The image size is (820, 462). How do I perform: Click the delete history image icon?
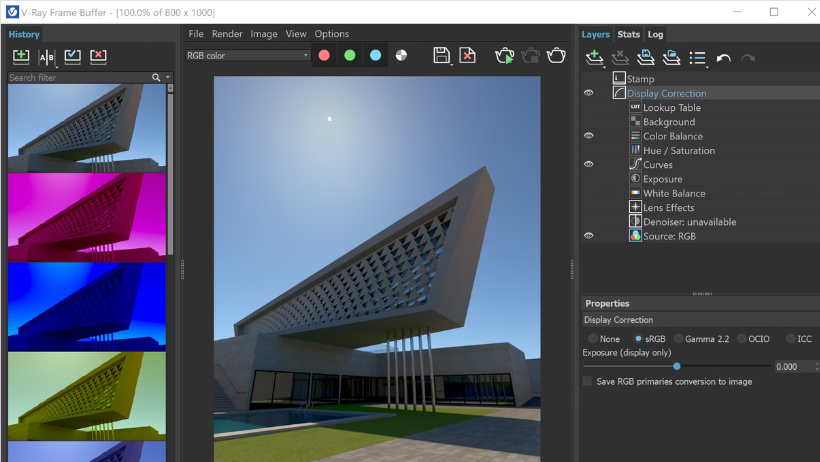tap(98, 57)
